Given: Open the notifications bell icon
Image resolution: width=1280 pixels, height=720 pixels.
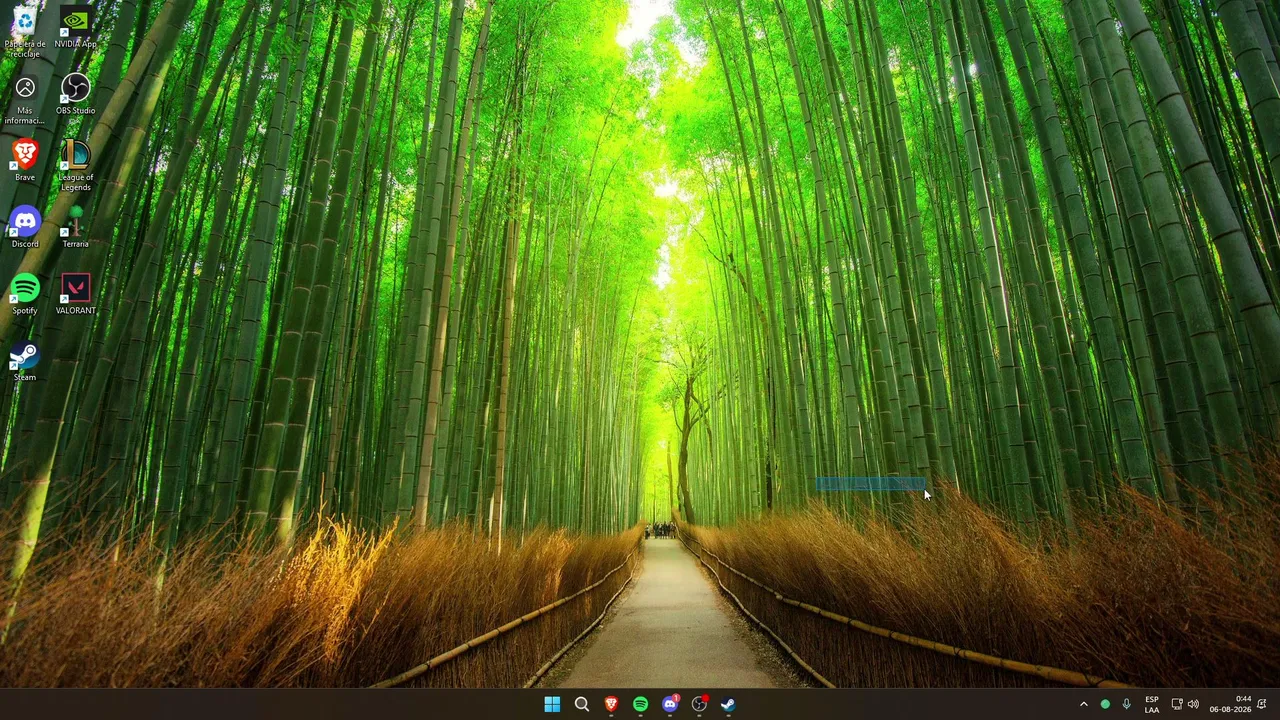Looking at the screenshot, I should click(x=1262, y=704).
